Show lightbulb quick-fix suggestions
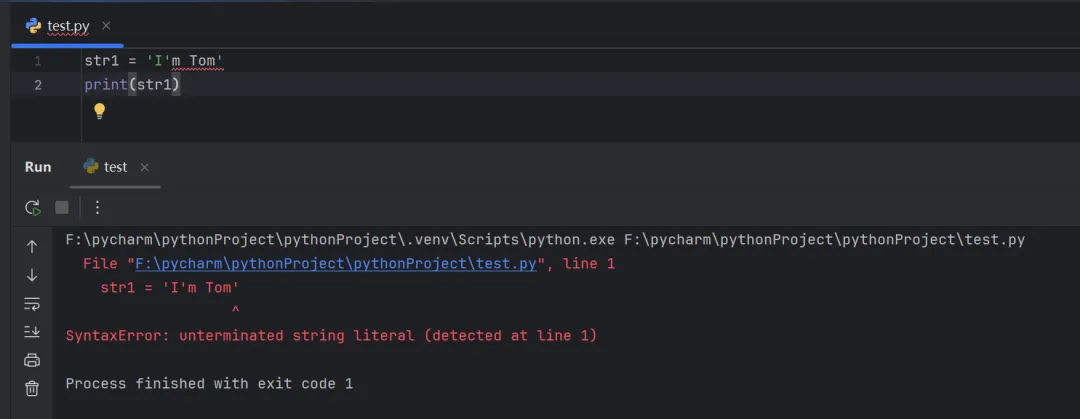Viewport: 1080px width, 419px height. point(99,111)
